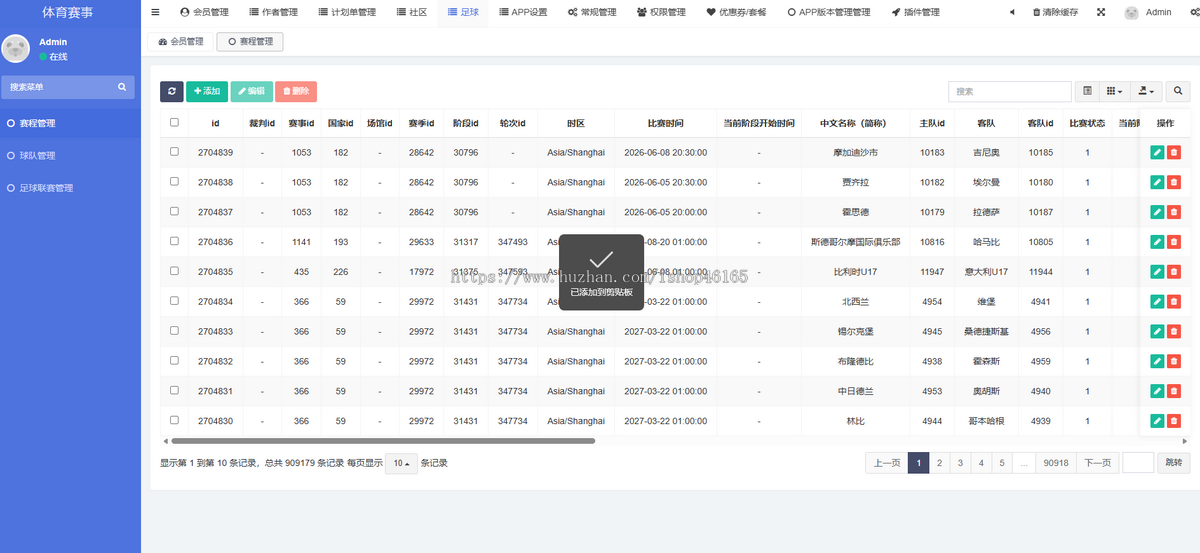
Task: Go to page 2 in pagination
Action: tap(940, 463)
